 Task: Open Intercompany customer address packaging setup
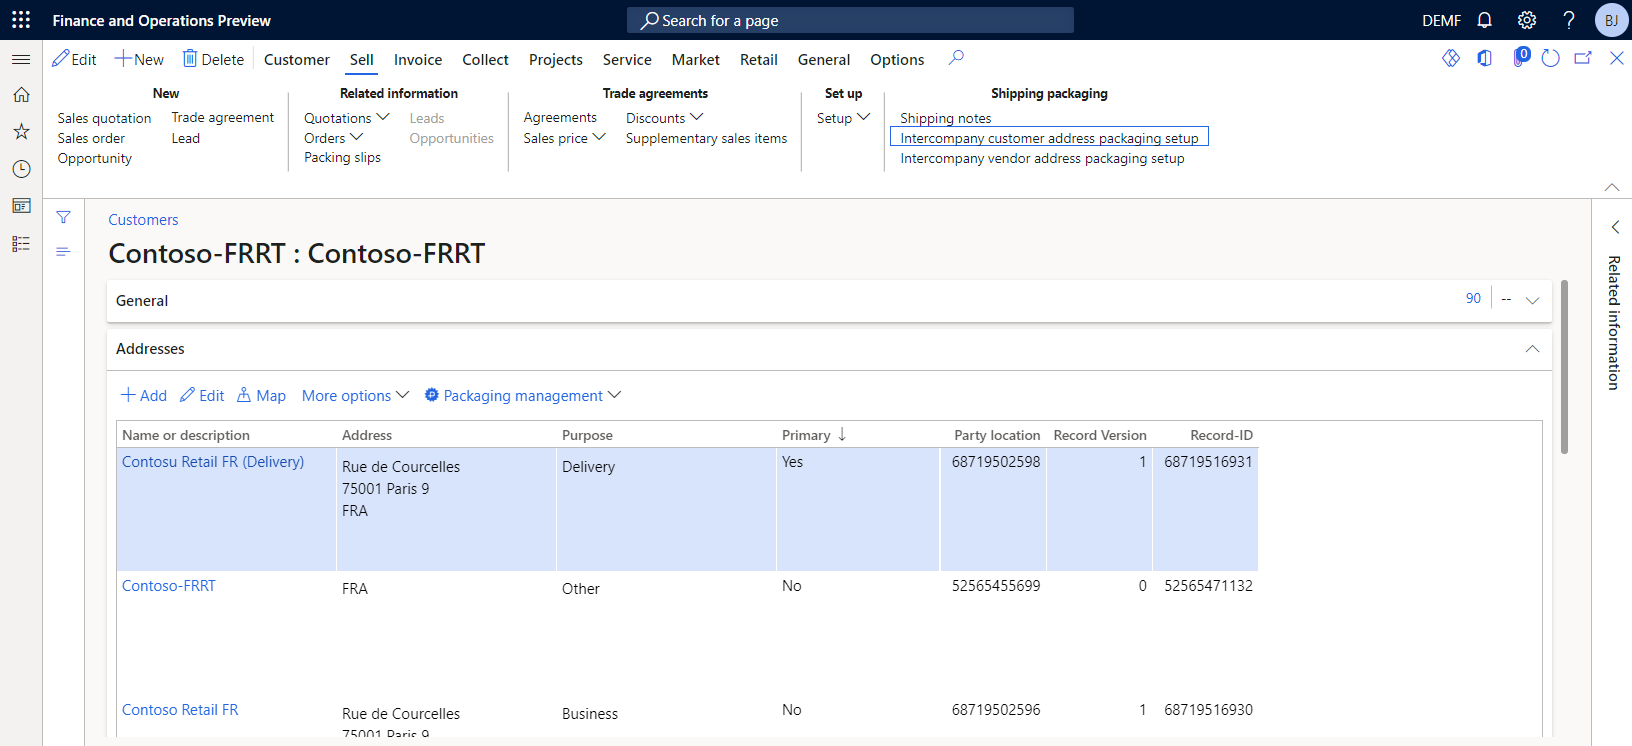point(1049,138)
